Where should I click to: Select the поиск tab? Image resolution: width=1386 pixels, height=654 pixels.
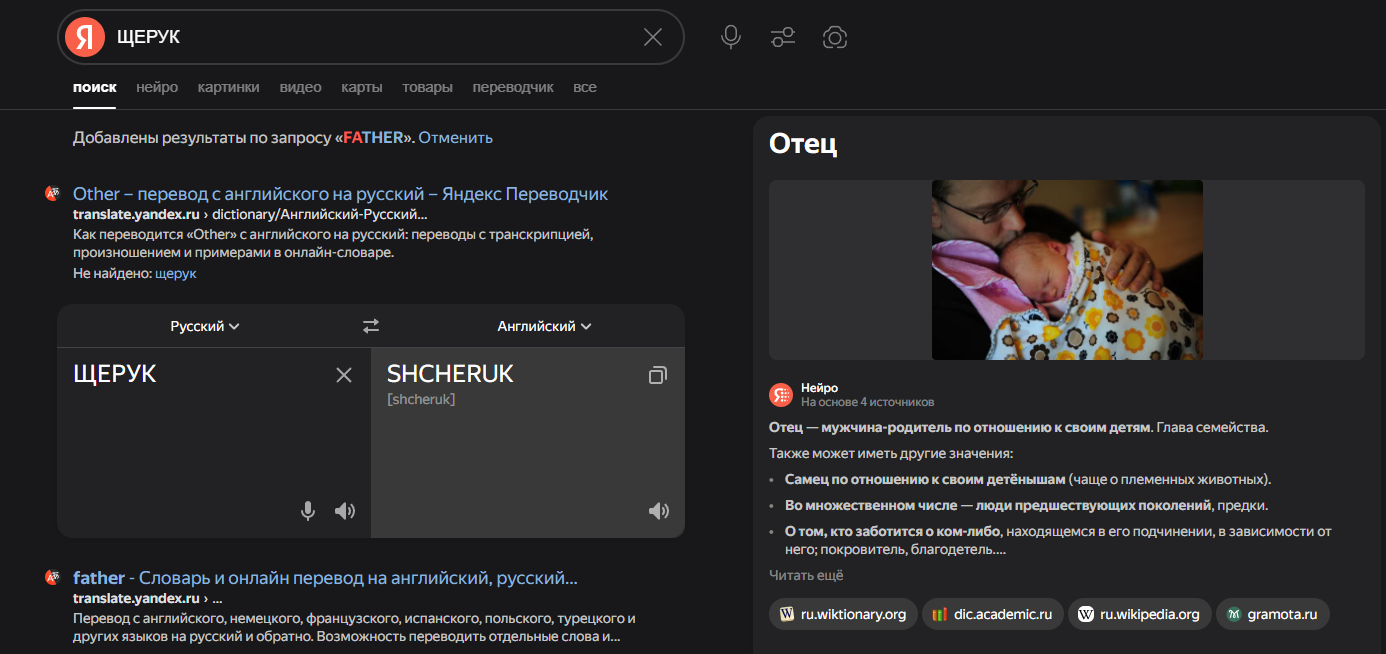95,87
